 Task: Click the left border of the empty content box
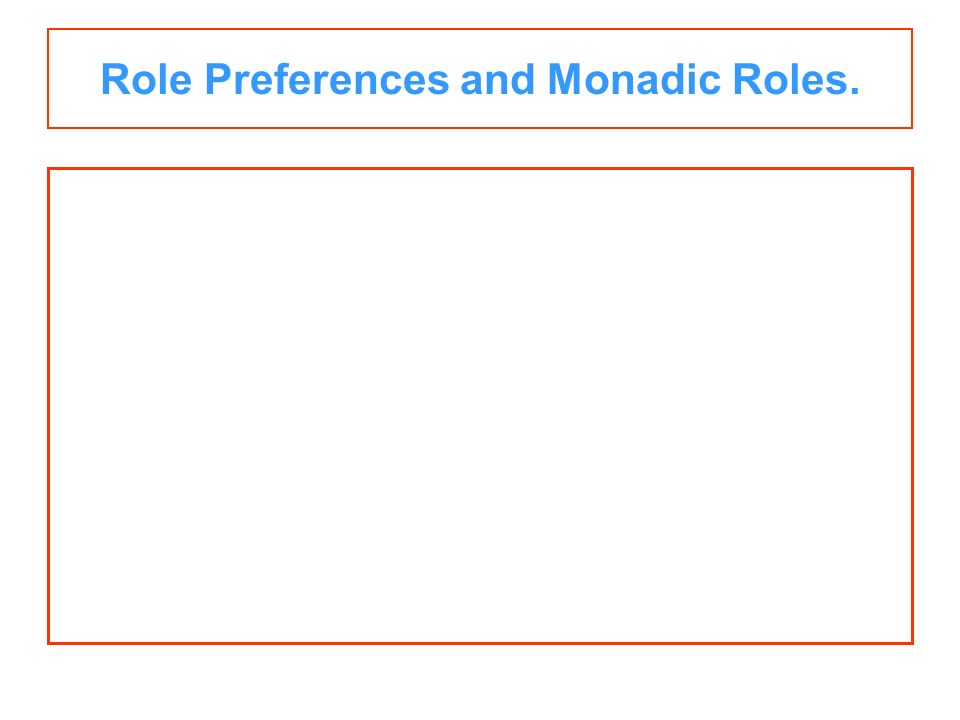48,406
